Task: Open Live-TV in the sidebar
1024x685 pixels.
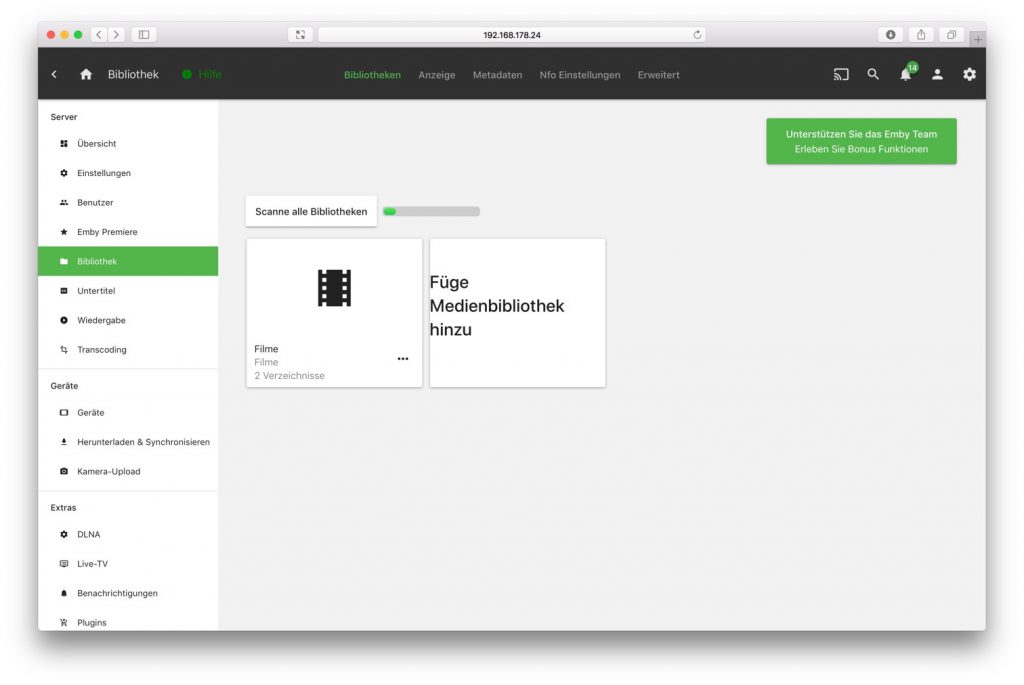Action: [x=128, y=564]
